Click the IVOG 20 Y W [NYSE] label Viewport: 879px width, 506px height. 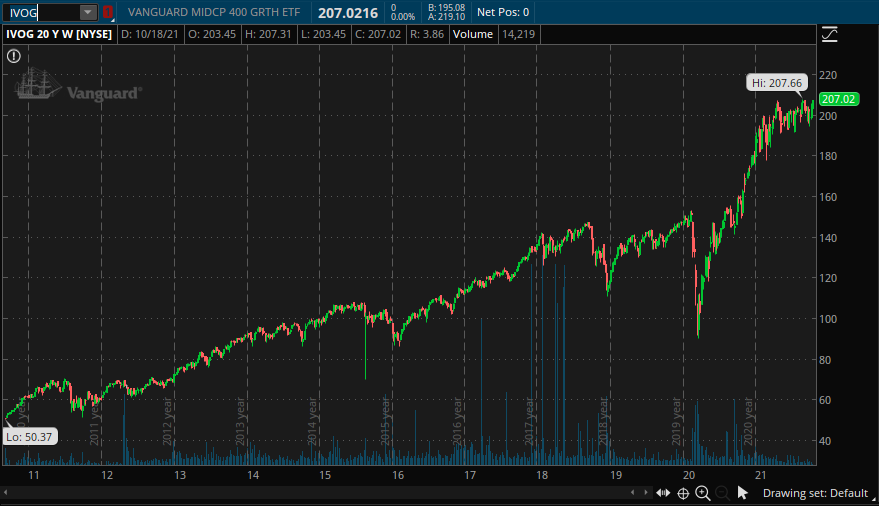pos(59,34)
